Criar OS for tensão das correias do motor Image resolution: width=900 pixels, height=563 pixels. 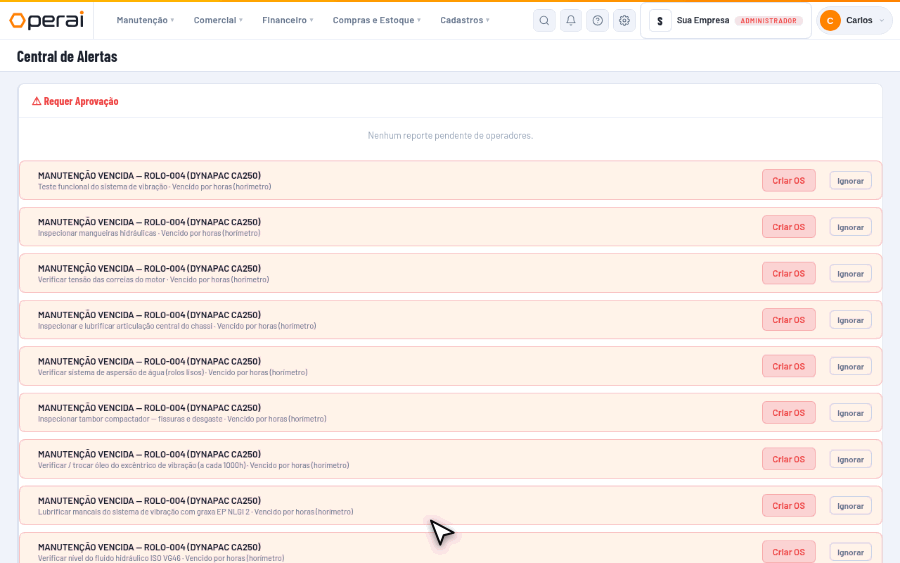point(789,274)
